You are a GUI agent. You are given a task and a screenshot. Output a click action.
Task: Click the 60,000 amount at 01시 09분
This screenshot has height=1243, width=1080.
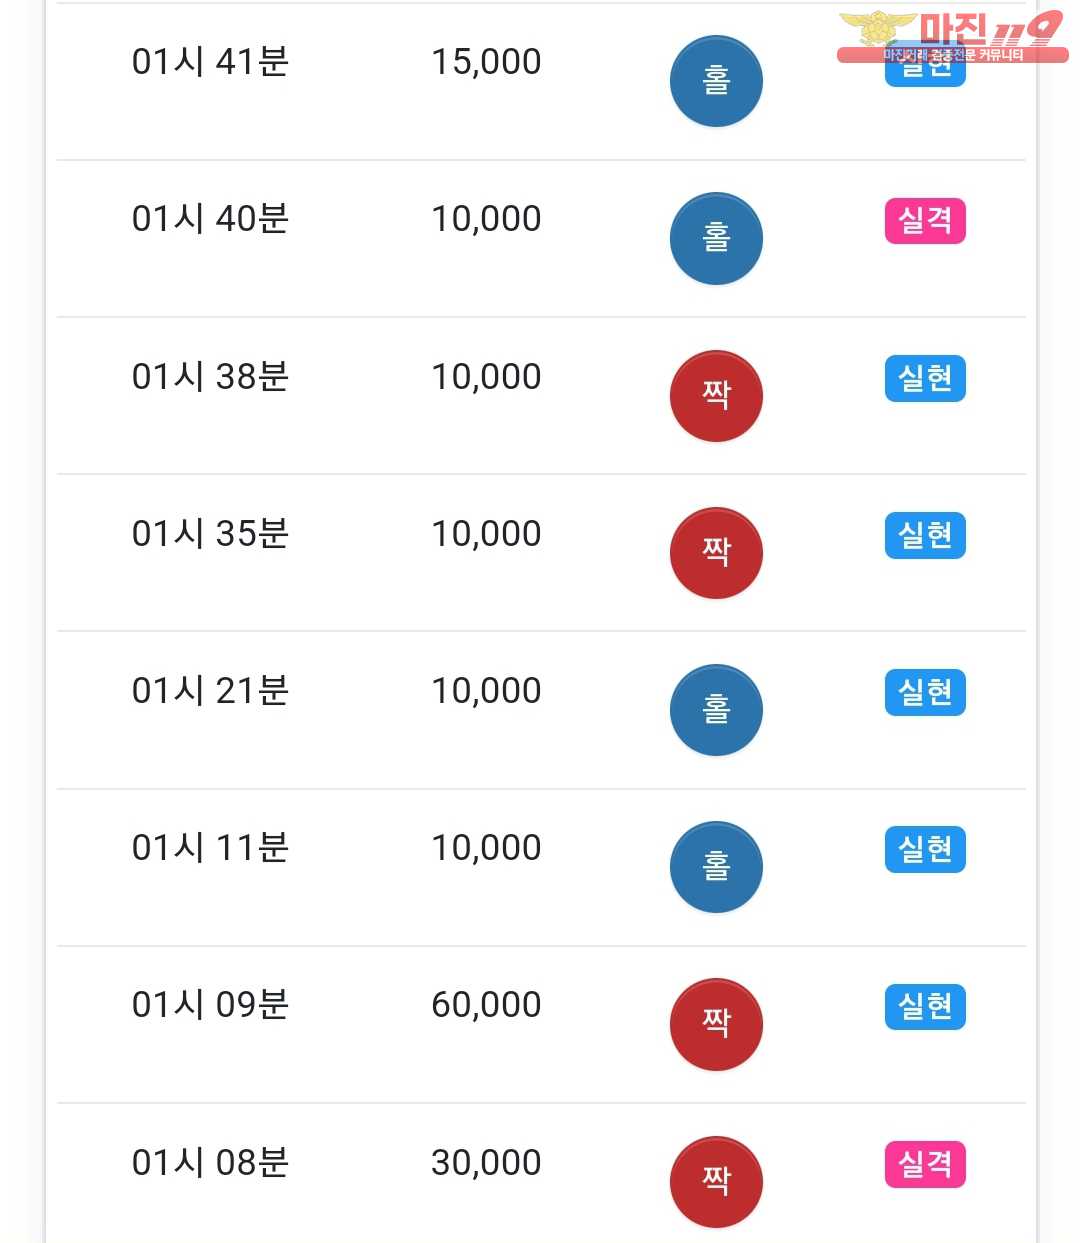(x=486, y=1005)
